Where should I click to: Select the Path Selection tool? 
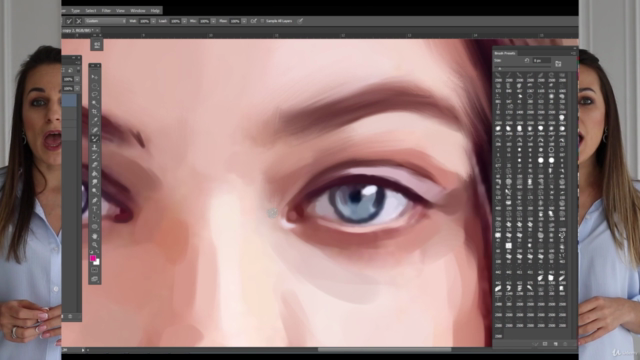(95, 218)
